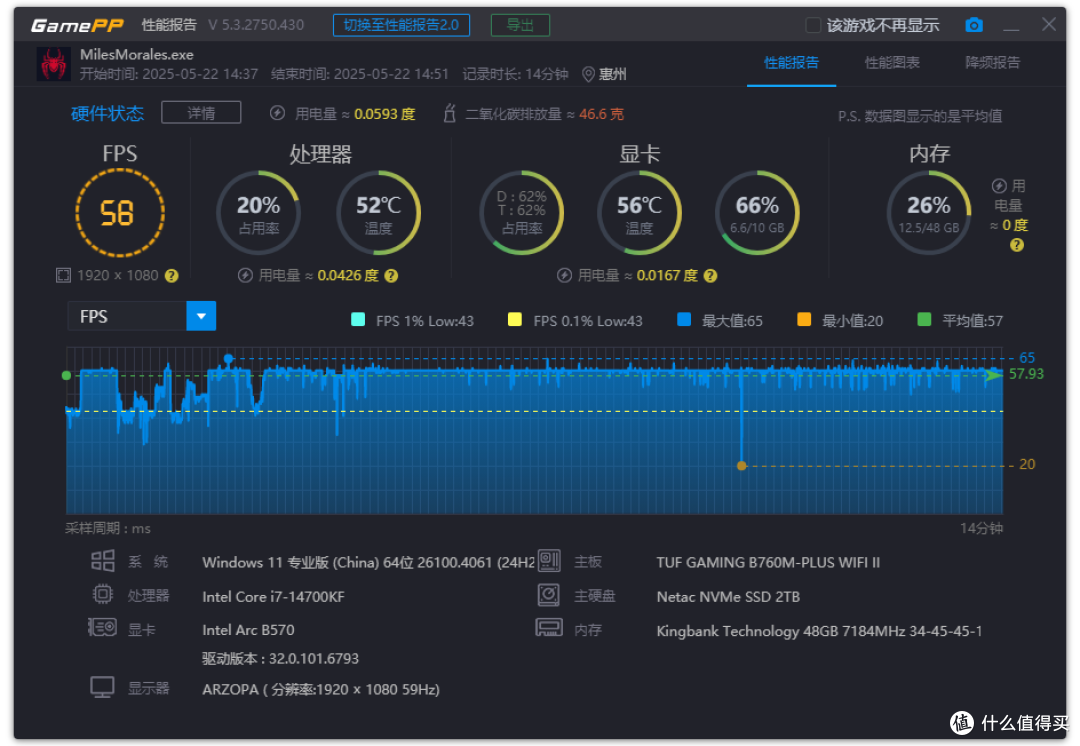Screen dimensions: 1080x746
Task: Click the CO2 emission bottle icon
Action: pyautogui.click(x=449, y=113)
